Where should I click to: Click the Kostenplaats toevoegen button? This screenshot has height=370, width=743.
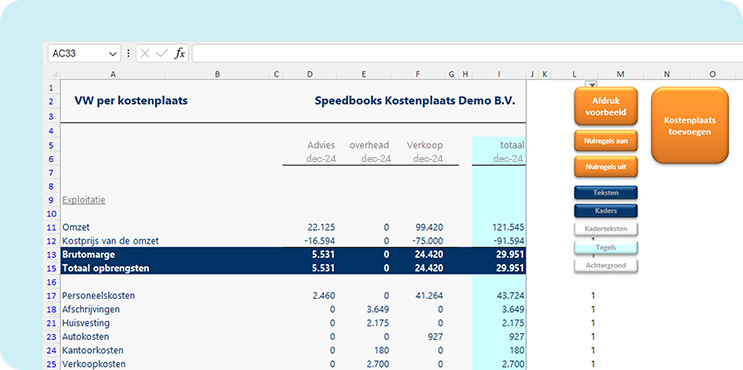[689, 126]
